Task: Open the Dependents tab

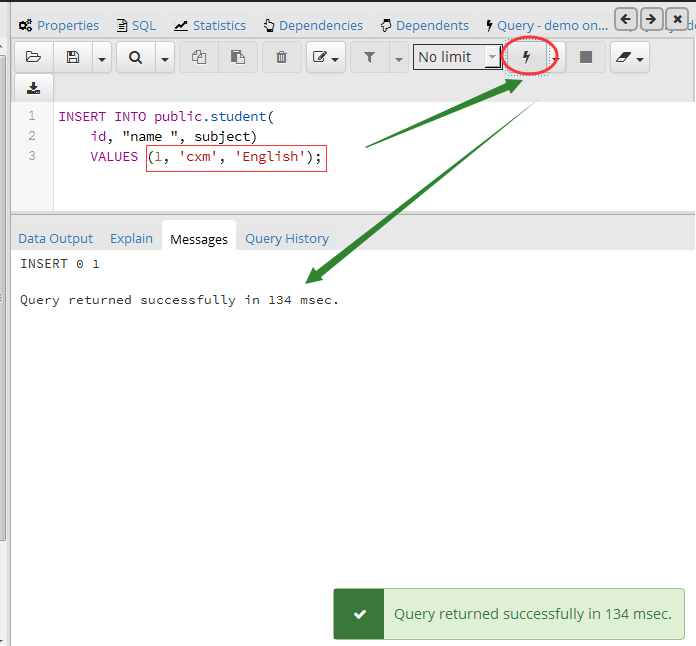Action: click(x=425, y=25)
